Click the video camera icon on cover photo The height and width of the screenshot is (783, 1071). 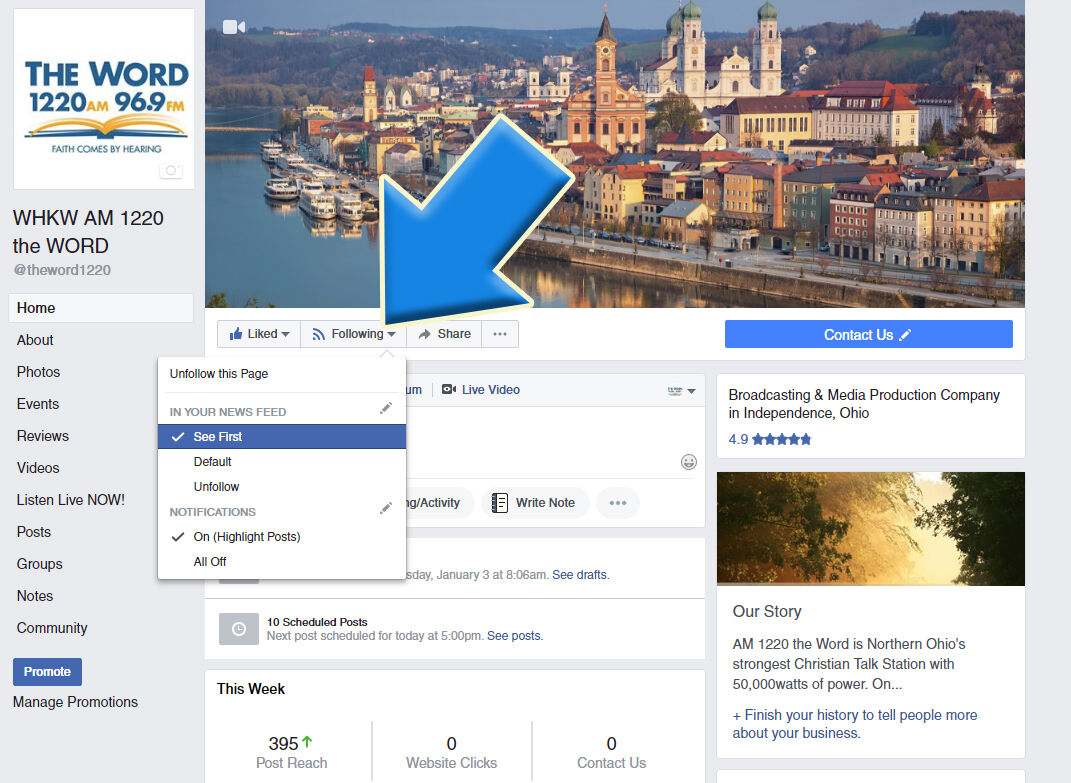point(234,27)
